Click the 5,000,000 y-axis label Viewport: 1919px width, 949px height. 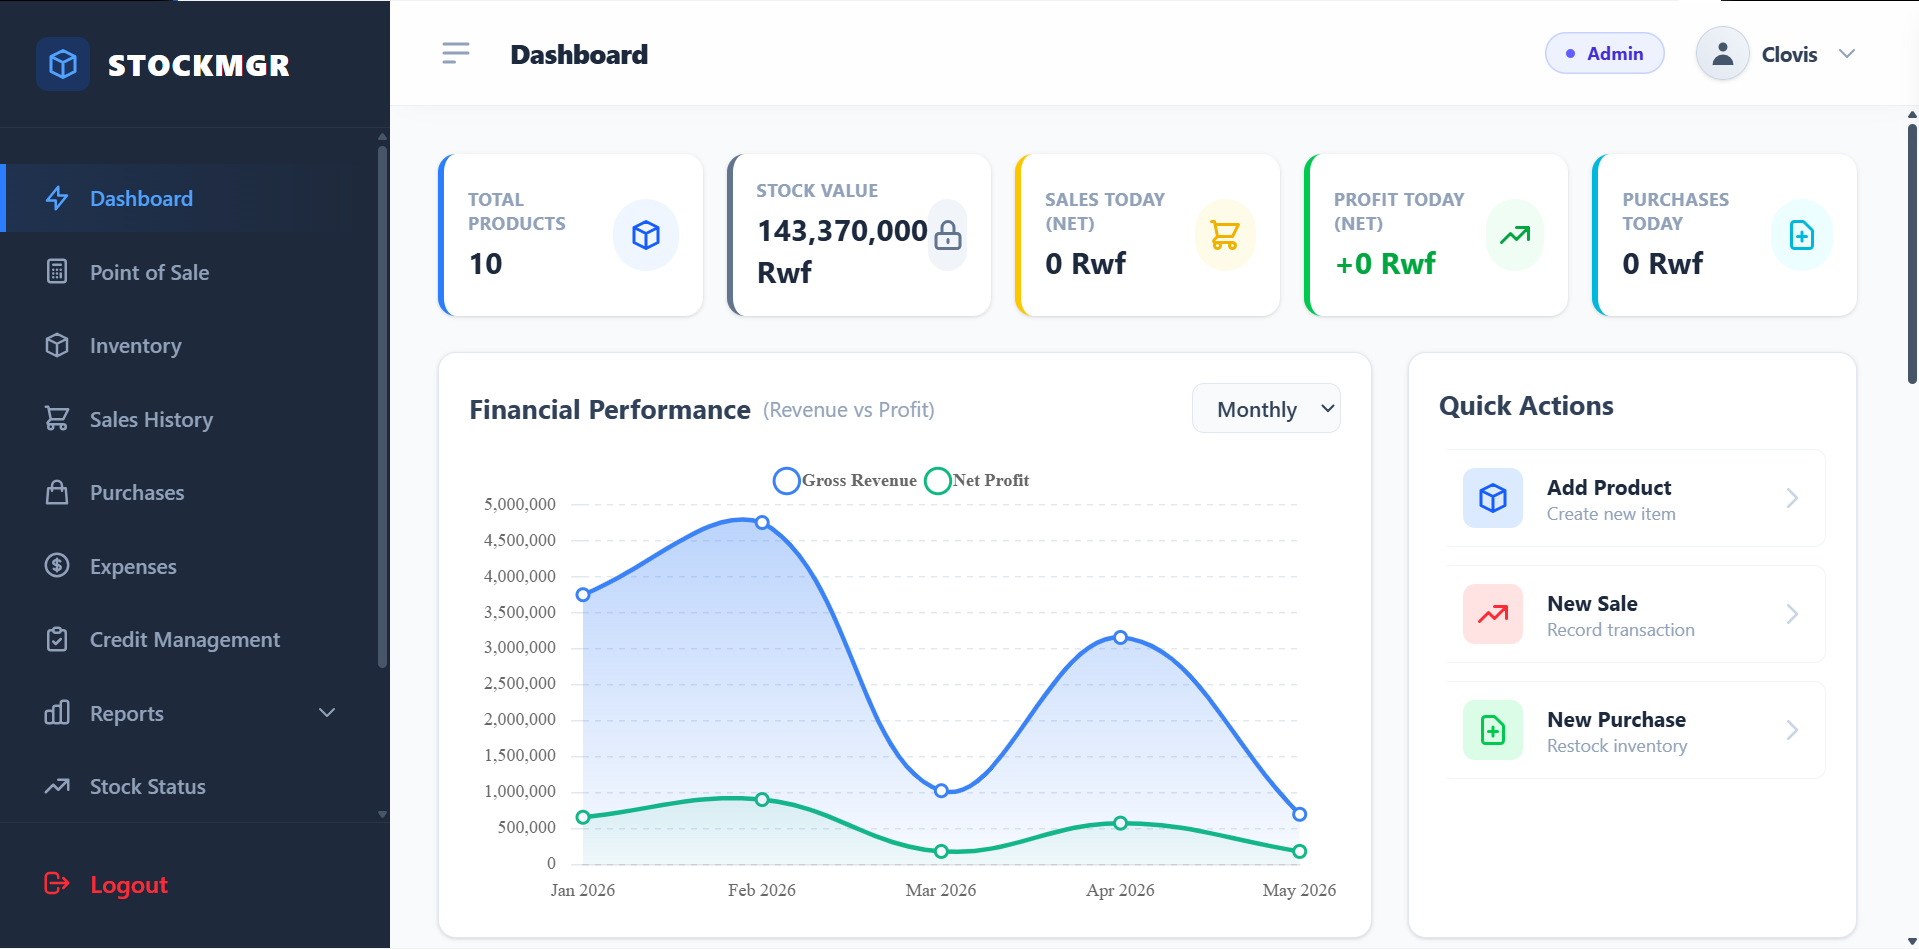tap(520, 504)
